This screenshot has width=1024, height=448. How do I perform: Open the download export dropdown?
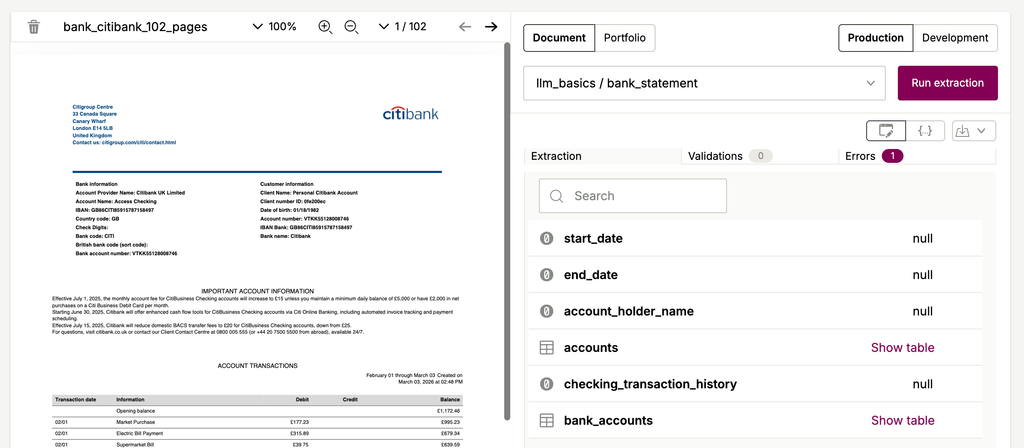click(974, 131)
